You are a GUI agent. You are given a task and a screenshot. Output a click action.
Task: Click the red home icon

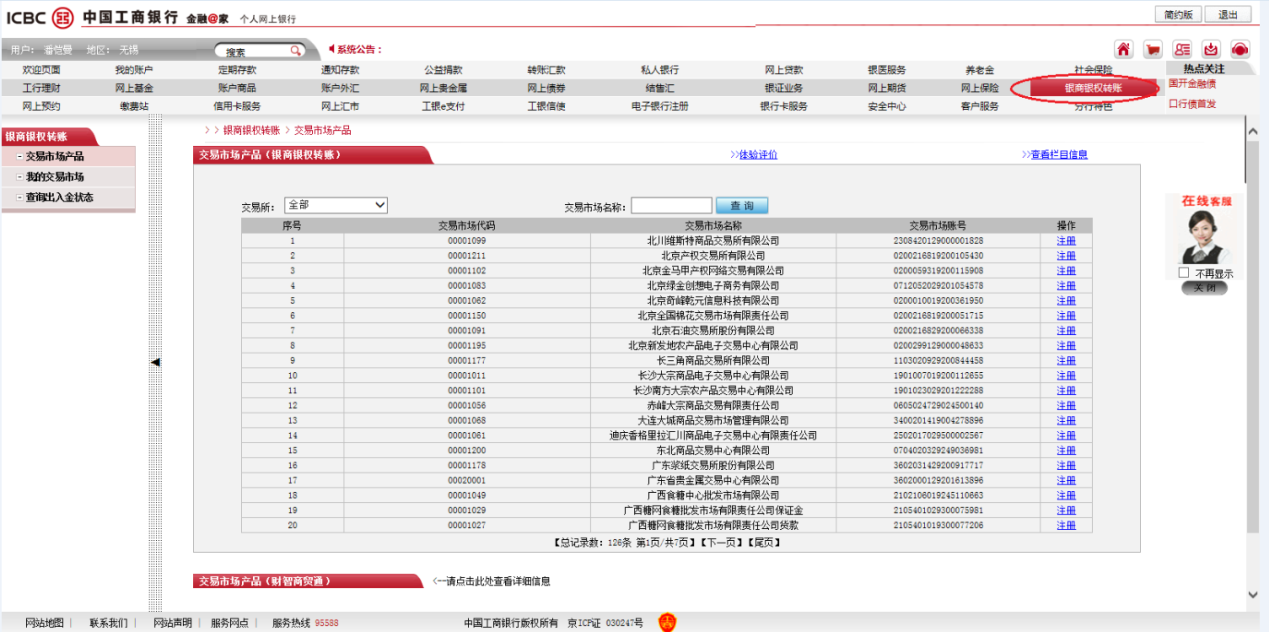[x=1124, y=49]
